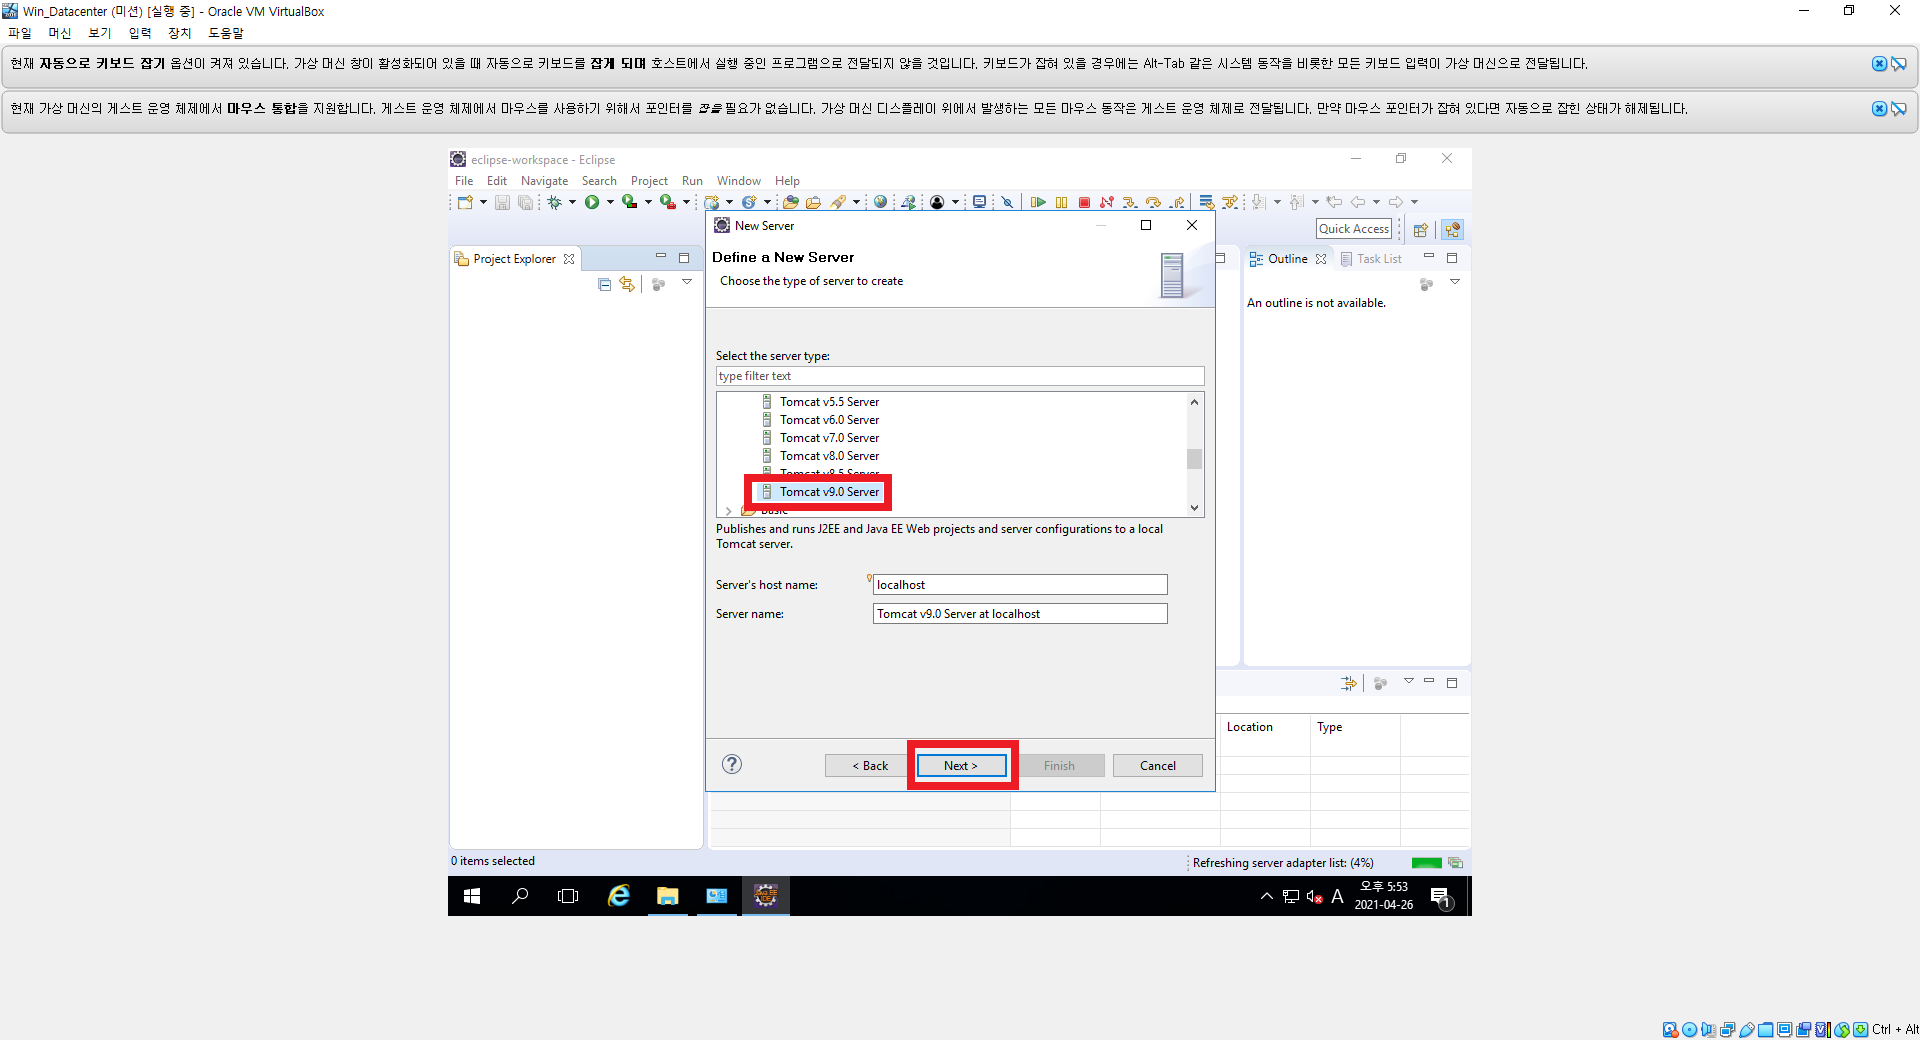Toggle Skip All Breakpoints icon
This screenshot has height=1040, width=1922.
click(1007, 202)
